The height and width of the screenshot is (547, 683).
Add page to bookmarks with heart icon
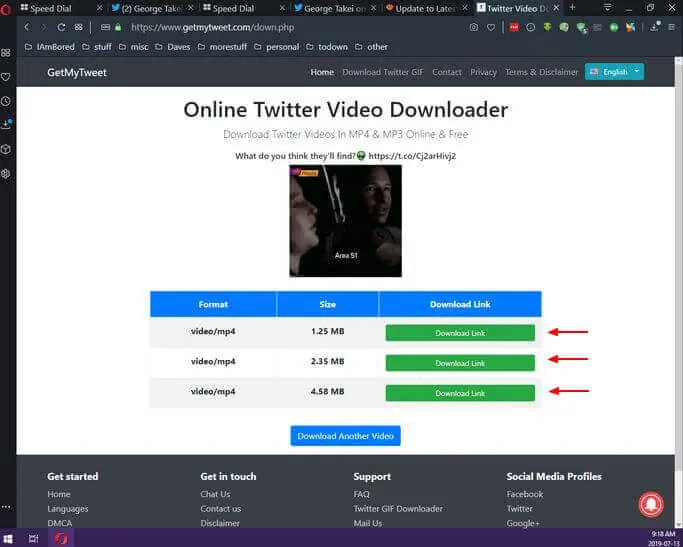[491, 27]
